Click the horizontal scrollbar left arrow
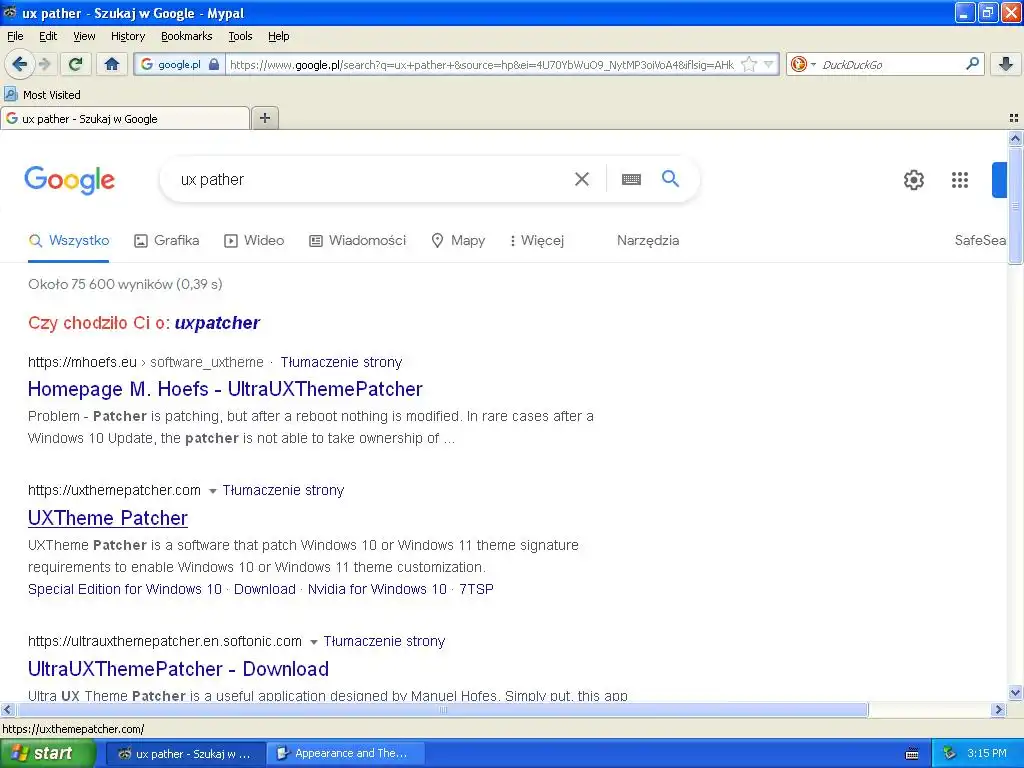 pos(7,709)
